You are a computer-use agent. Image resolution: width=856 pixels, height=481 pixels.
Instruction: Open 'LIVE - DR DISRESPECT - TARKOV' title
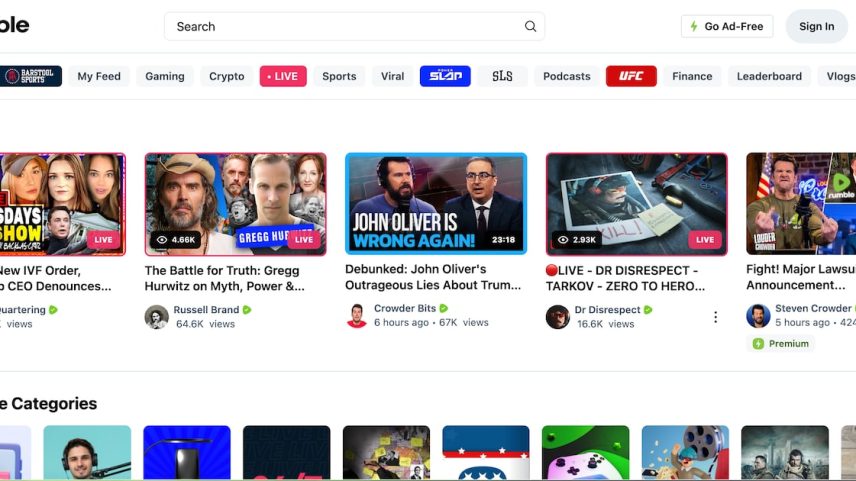(x=626, y=278)
